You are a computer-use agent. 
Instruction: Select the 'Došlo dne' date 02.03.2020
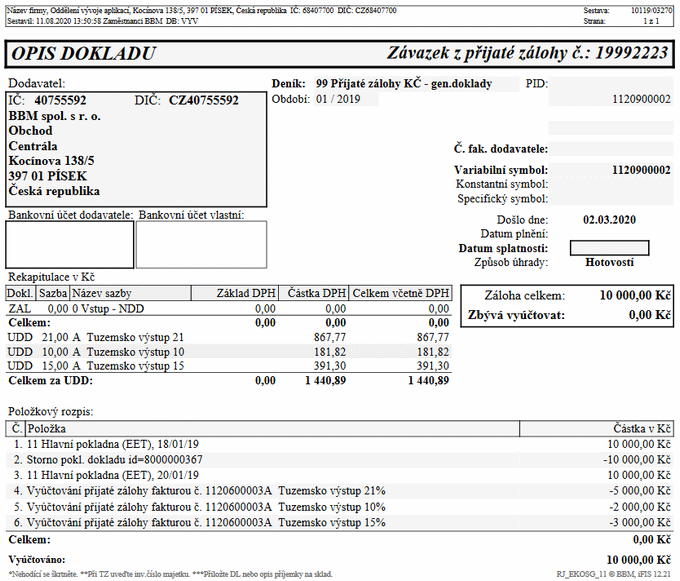[x=609, y=220]
